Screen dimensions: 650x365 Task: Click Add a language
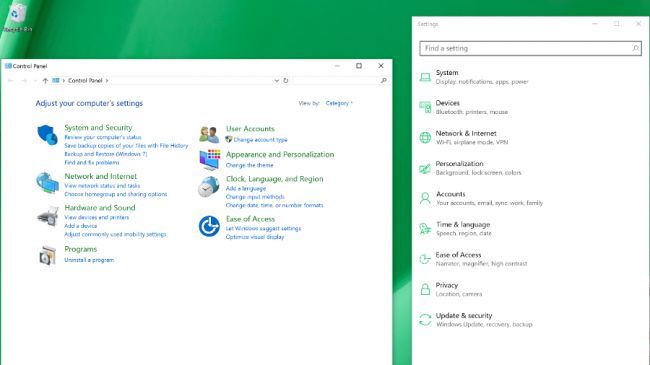click(246, 188)
